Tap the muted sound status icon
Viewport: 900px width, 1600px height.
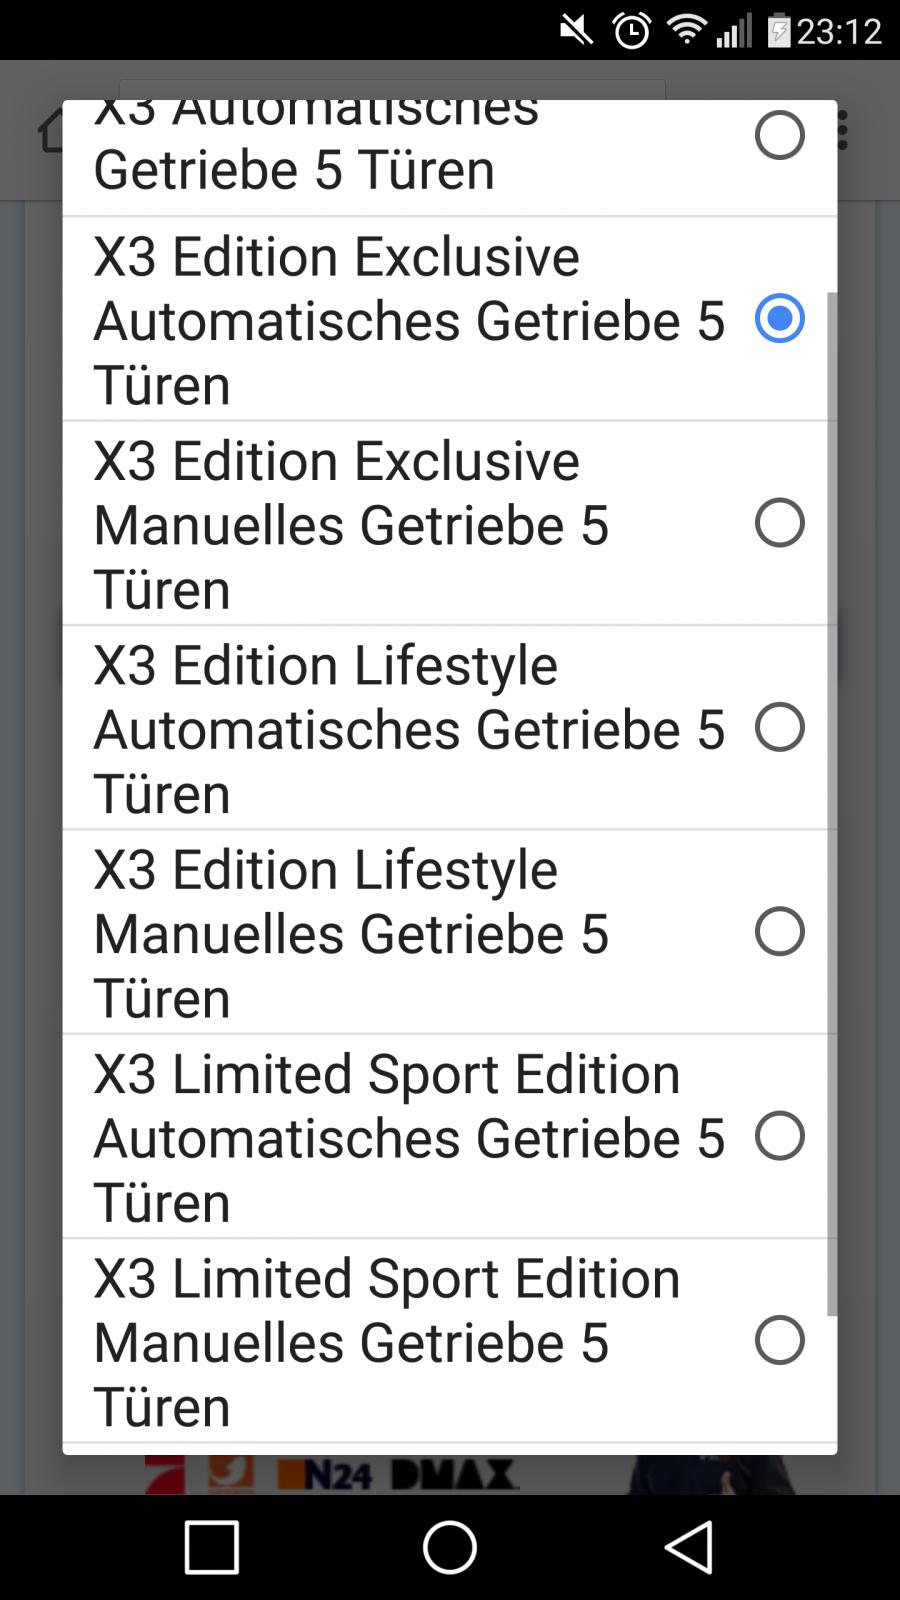576,31
